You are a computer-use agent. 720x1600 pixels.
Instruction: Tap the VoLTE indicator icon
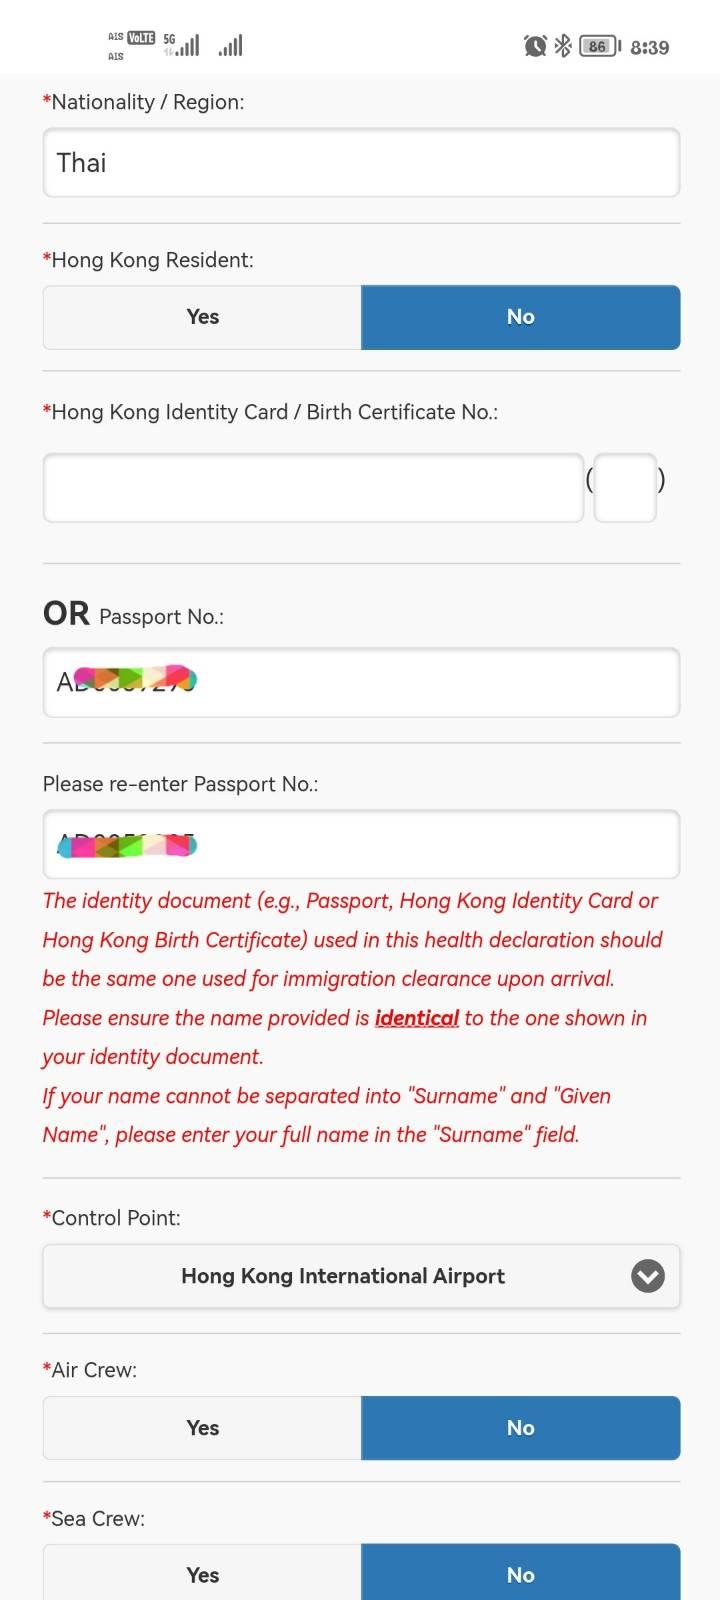141,38
